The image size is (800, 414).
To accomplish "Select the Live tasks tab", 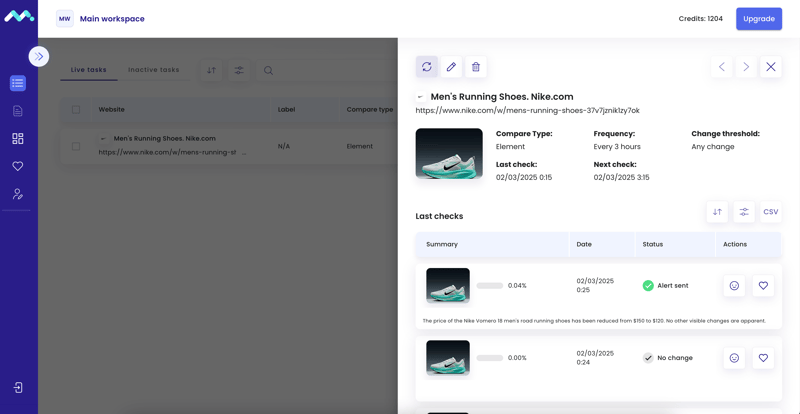I will pos(89,70).
